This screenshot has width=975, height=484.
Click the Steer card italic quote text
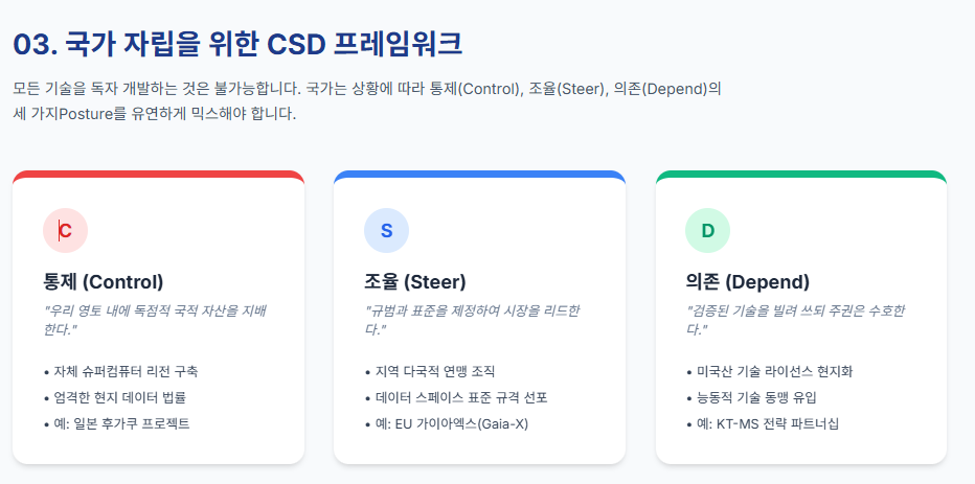pyautogui.click(x=473, y=320)
